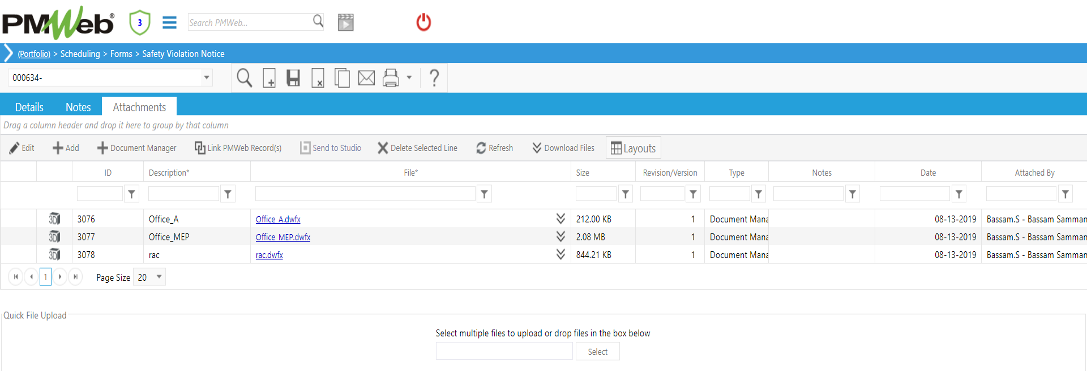Click the Description filter input field
Viewport: 1087px width, 372px height.
coord(184,194)
